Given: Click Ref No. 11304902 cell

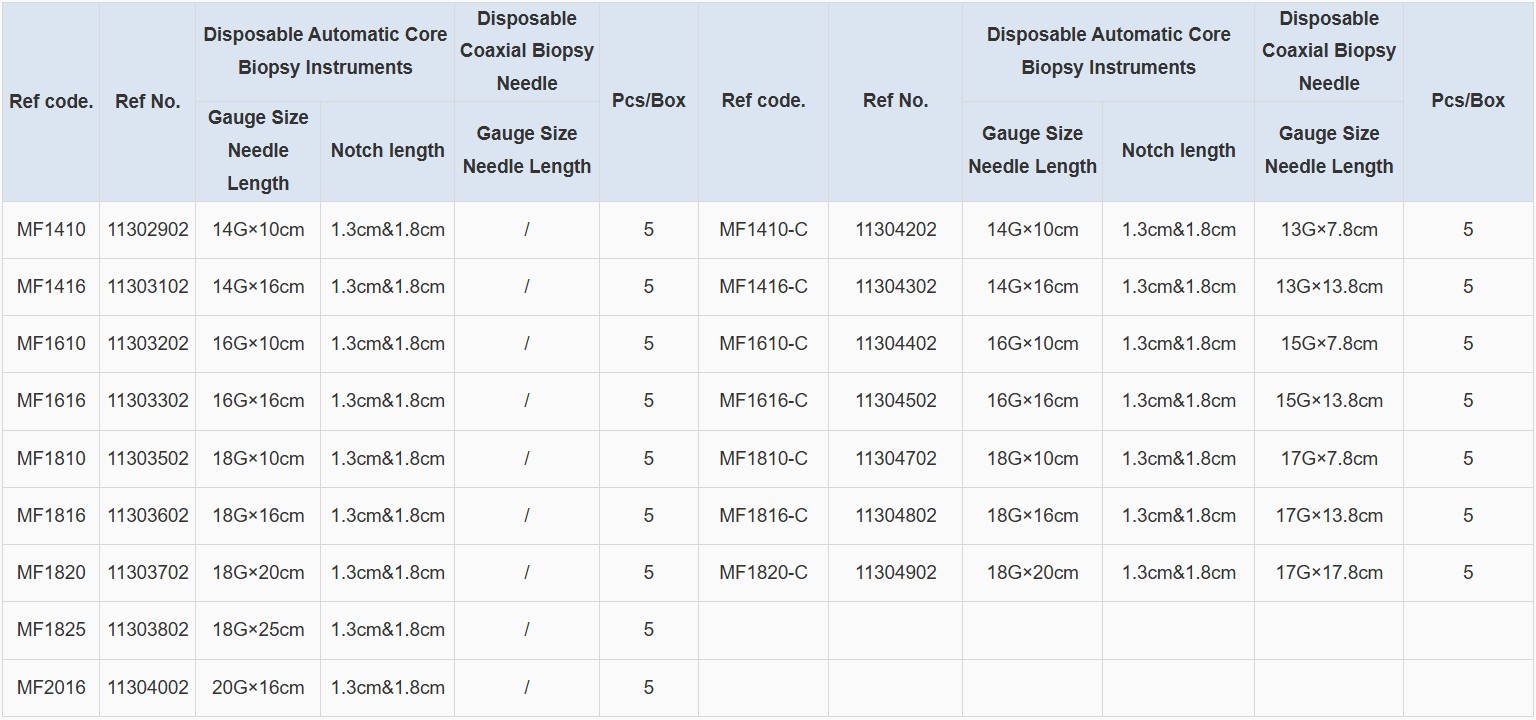Looking at the screenshot, I should 895,572.
